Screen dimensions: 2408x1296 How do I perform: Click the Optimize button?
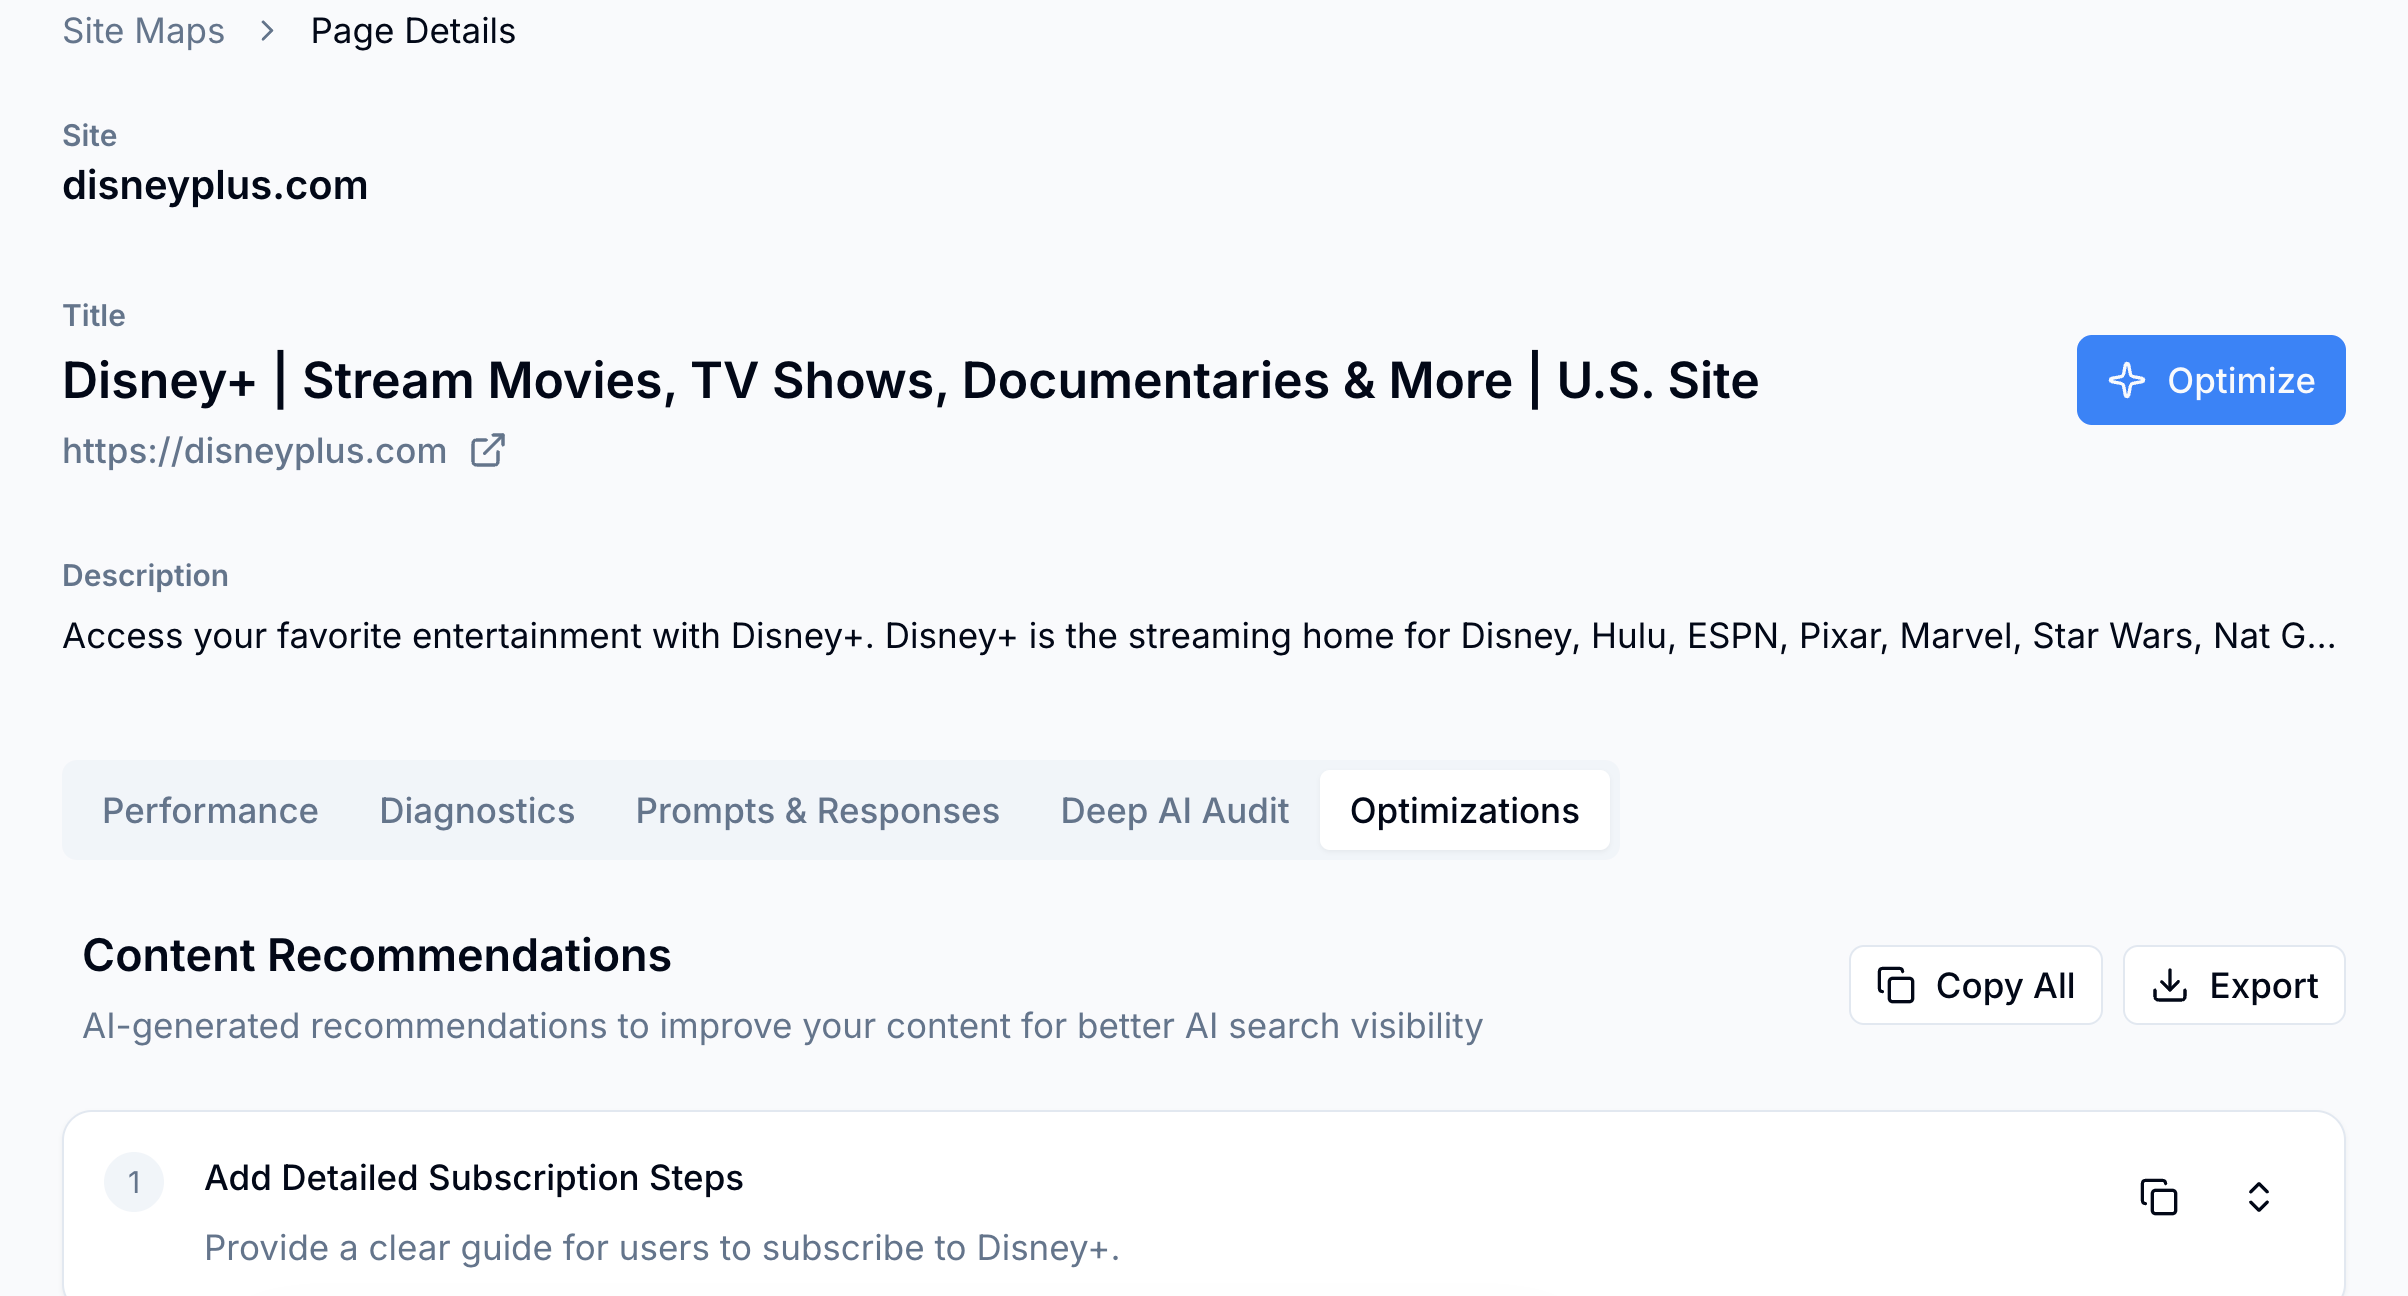(x=2211, y=380)
